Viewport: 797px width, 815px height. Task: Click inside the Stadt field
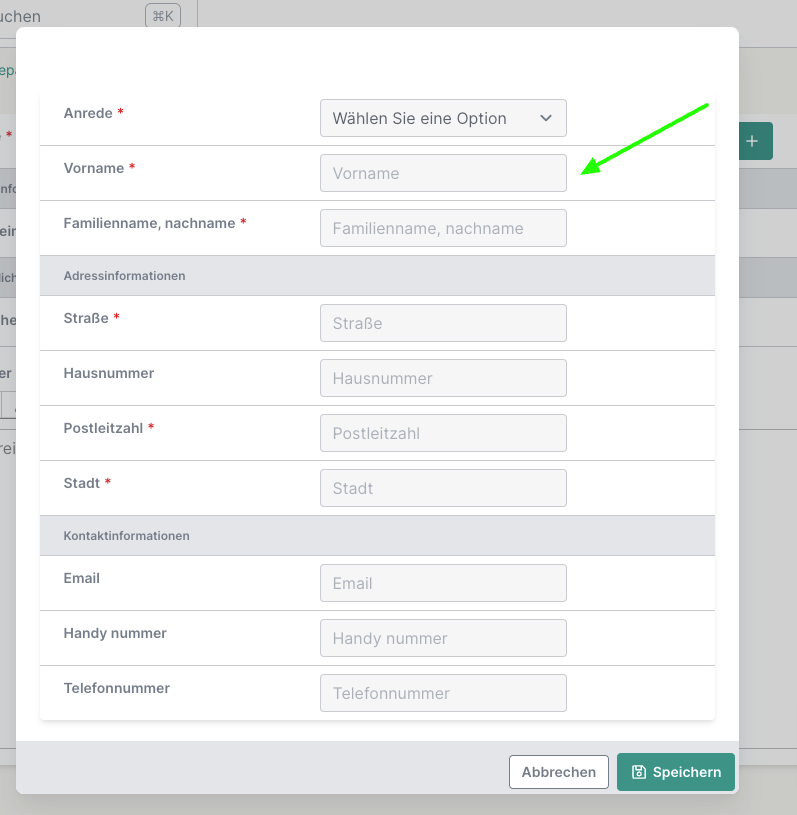coord(443,488)
